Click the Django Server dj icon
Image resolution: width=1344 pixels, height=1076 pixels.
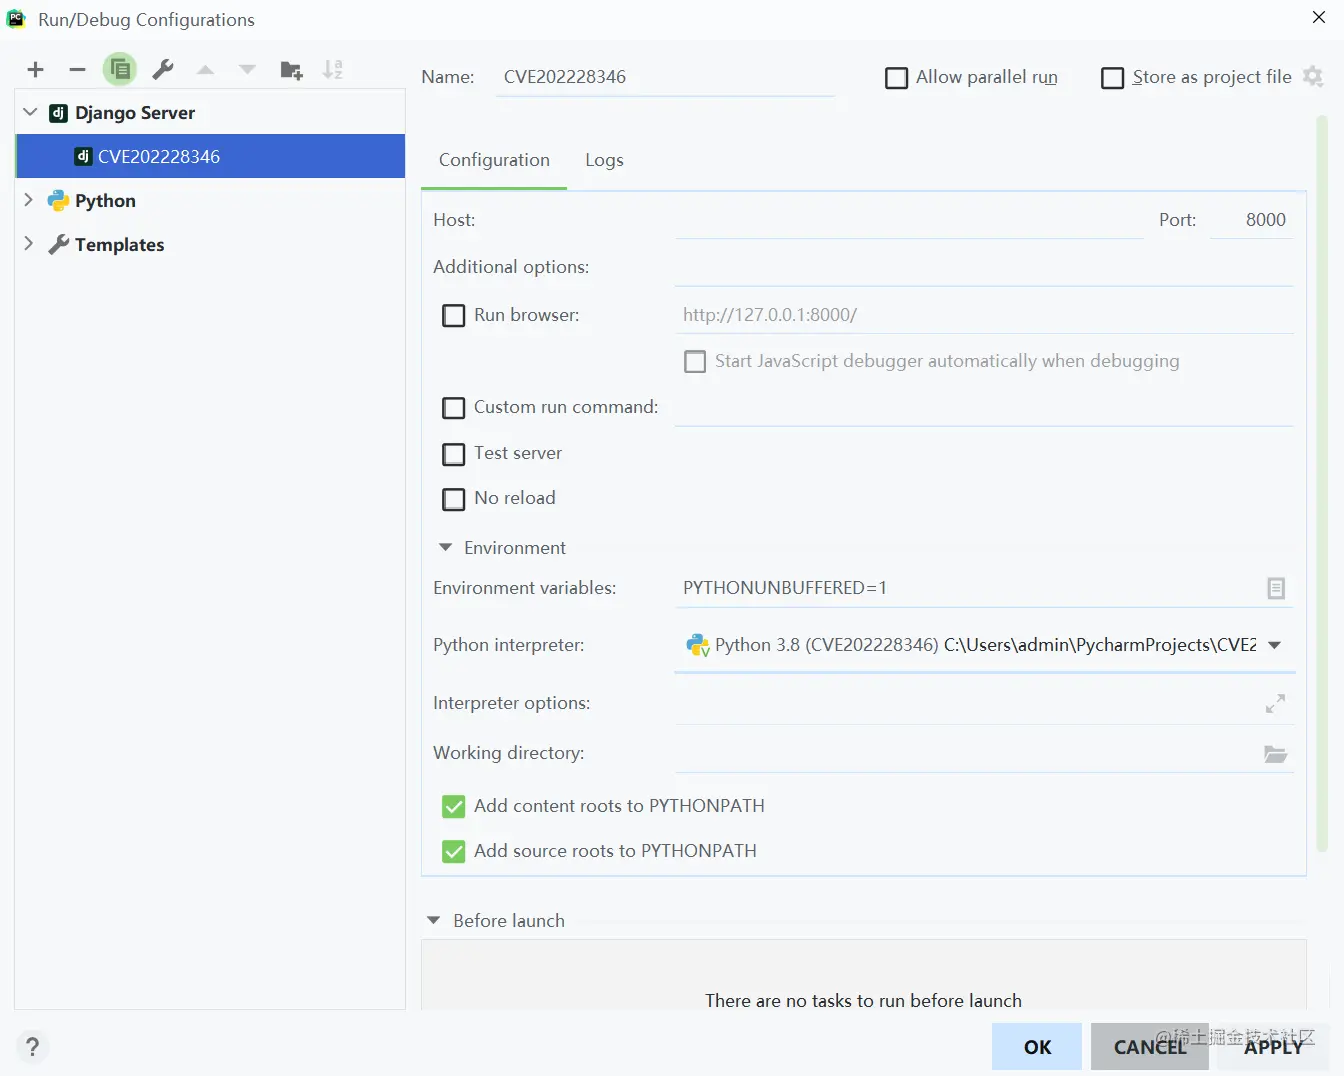[59, 113]
